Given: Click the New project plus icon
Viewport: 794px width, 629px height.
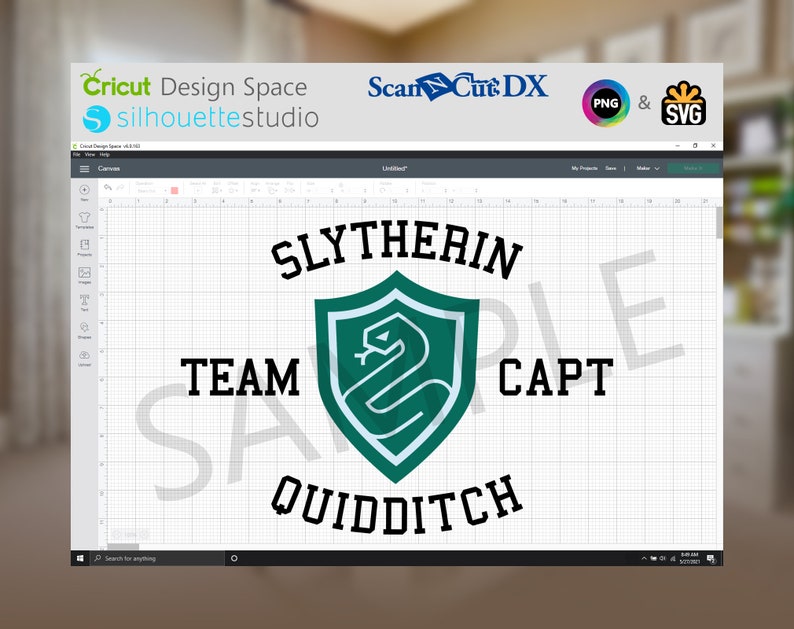Looking at the screenshot, I should [85, 190].
